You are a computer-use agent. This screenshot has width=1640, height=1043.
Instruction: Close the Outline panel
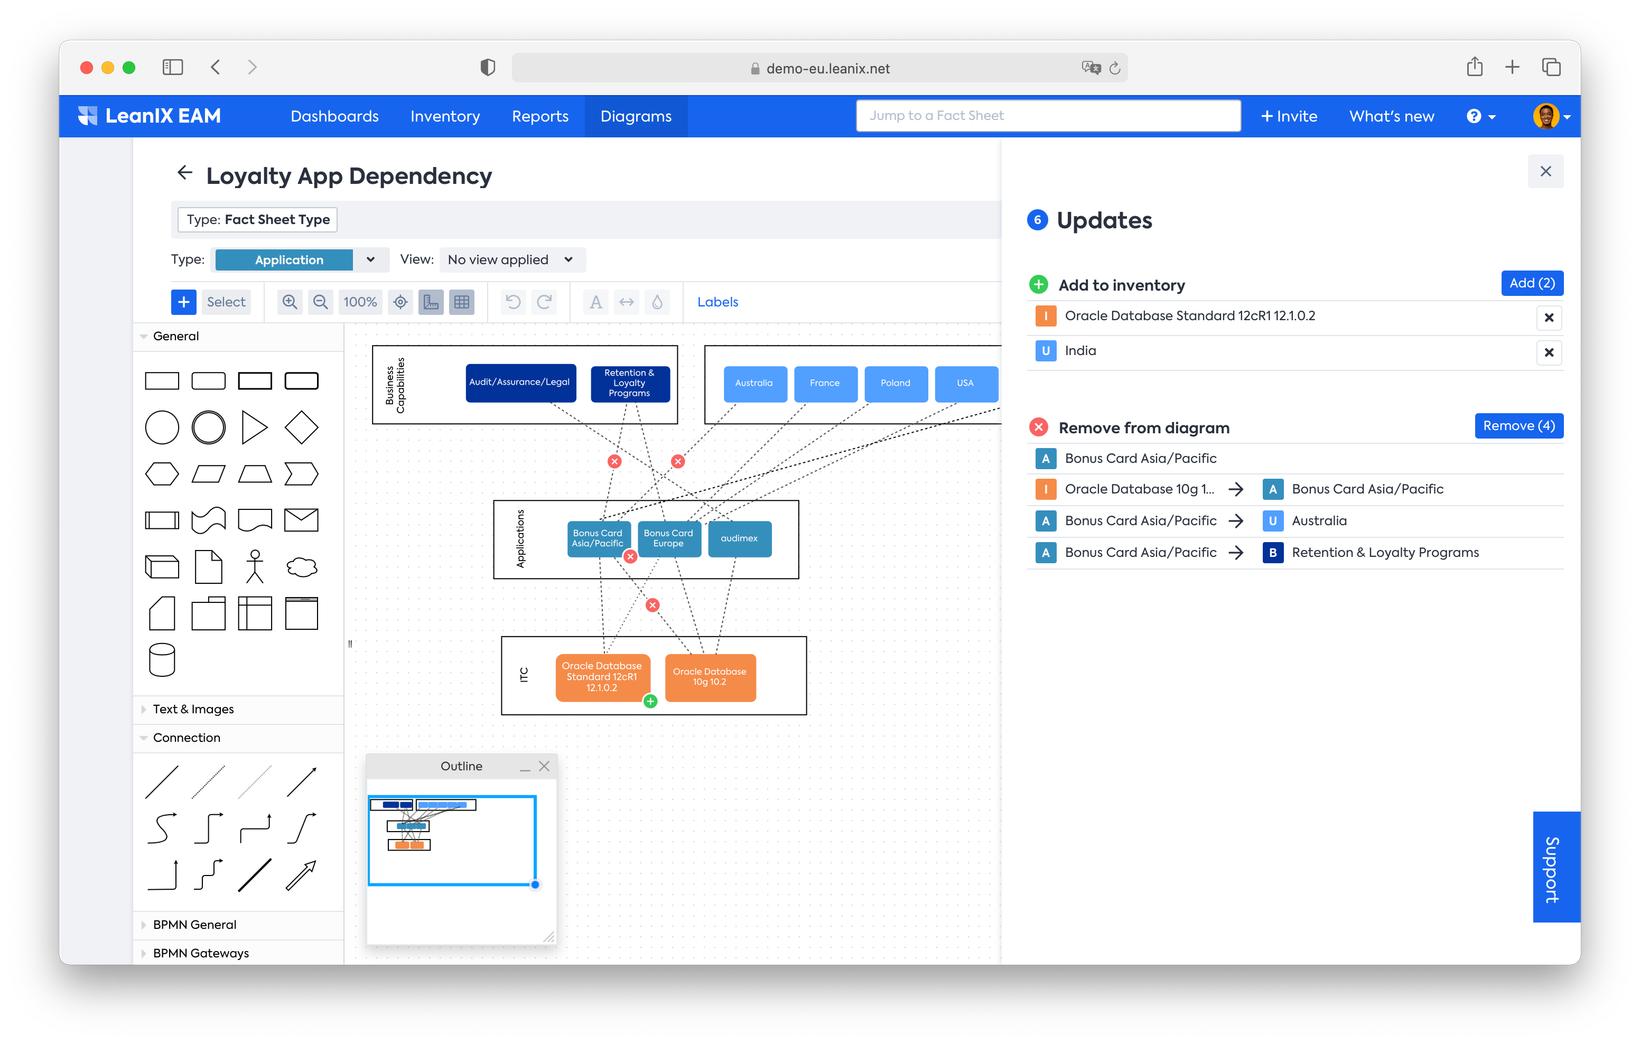[x=544, y=766]
